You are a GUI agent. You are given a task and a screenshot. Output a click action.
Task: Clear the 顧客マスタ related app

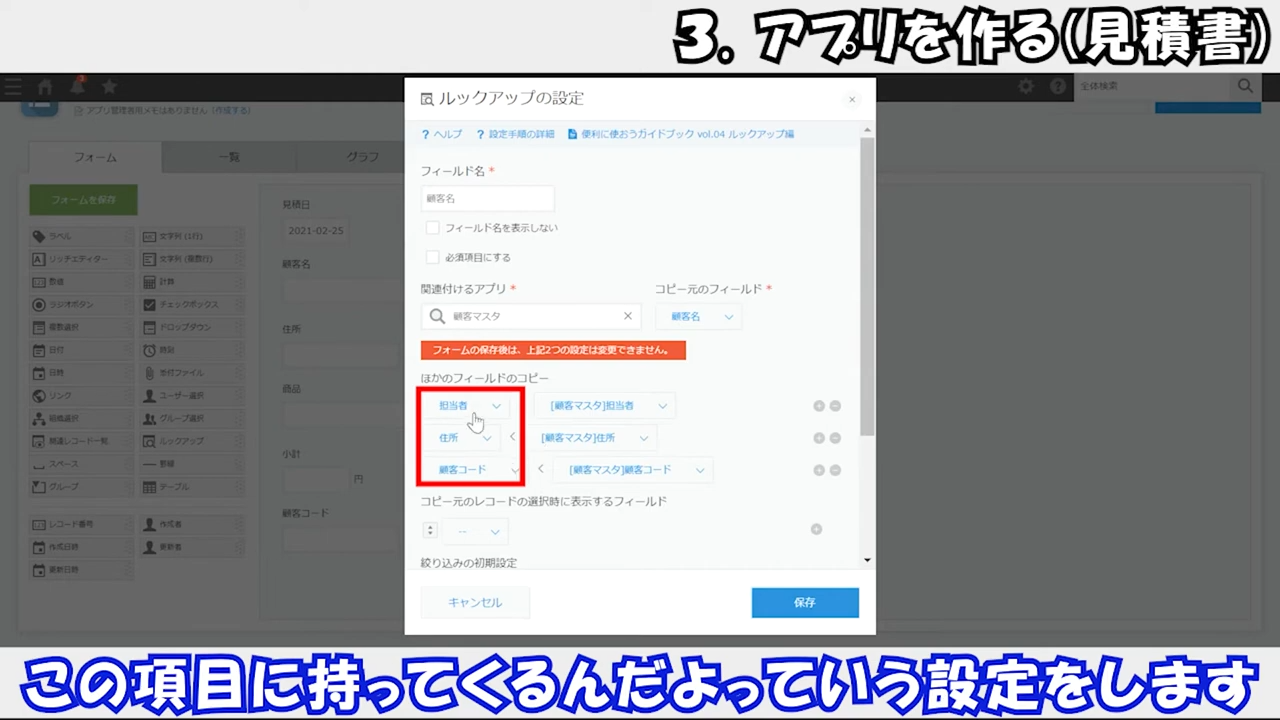pos(628,316)
